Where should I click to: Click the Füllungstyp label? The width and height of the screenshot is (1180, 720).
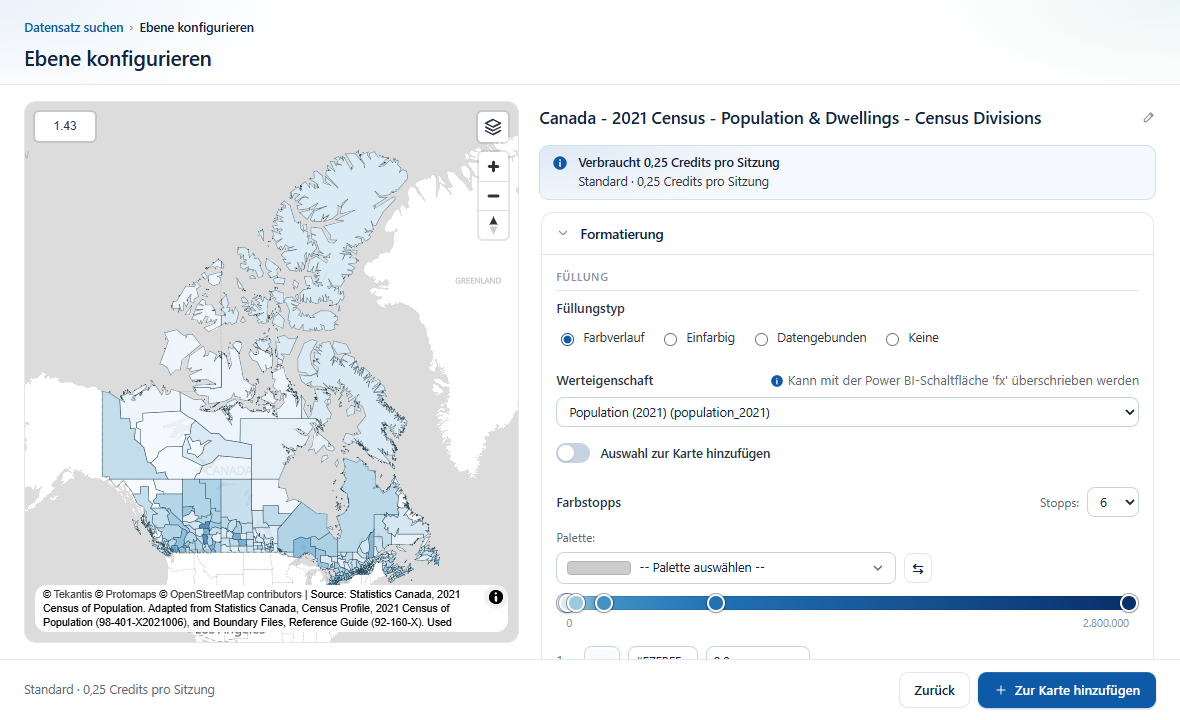click(x=591, y=308)
